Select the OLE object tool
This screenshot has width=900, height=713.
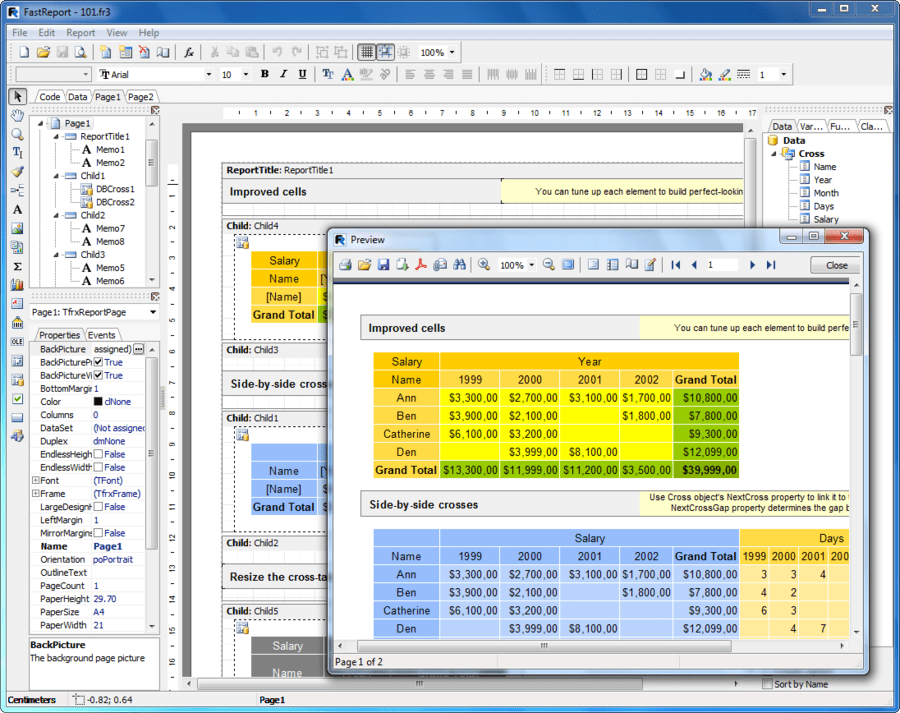tap(17, 342)
